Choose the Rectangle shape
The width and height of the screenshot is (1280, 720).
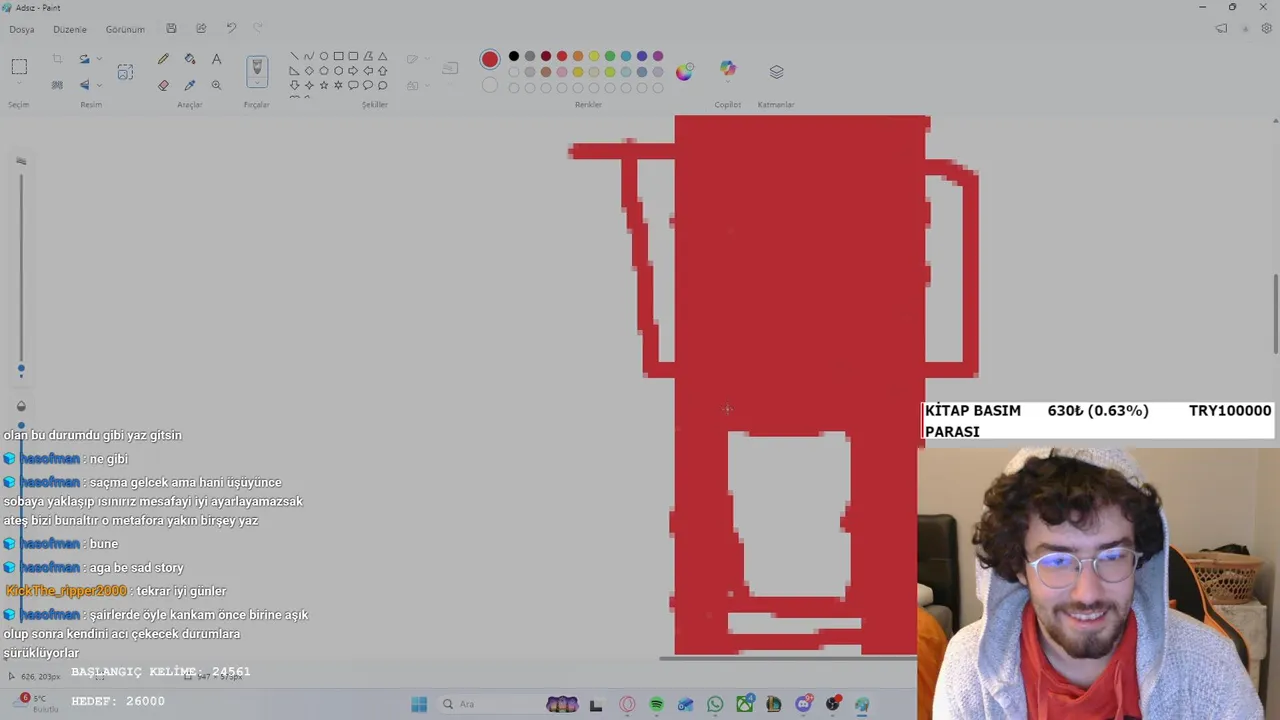[338, 56]
